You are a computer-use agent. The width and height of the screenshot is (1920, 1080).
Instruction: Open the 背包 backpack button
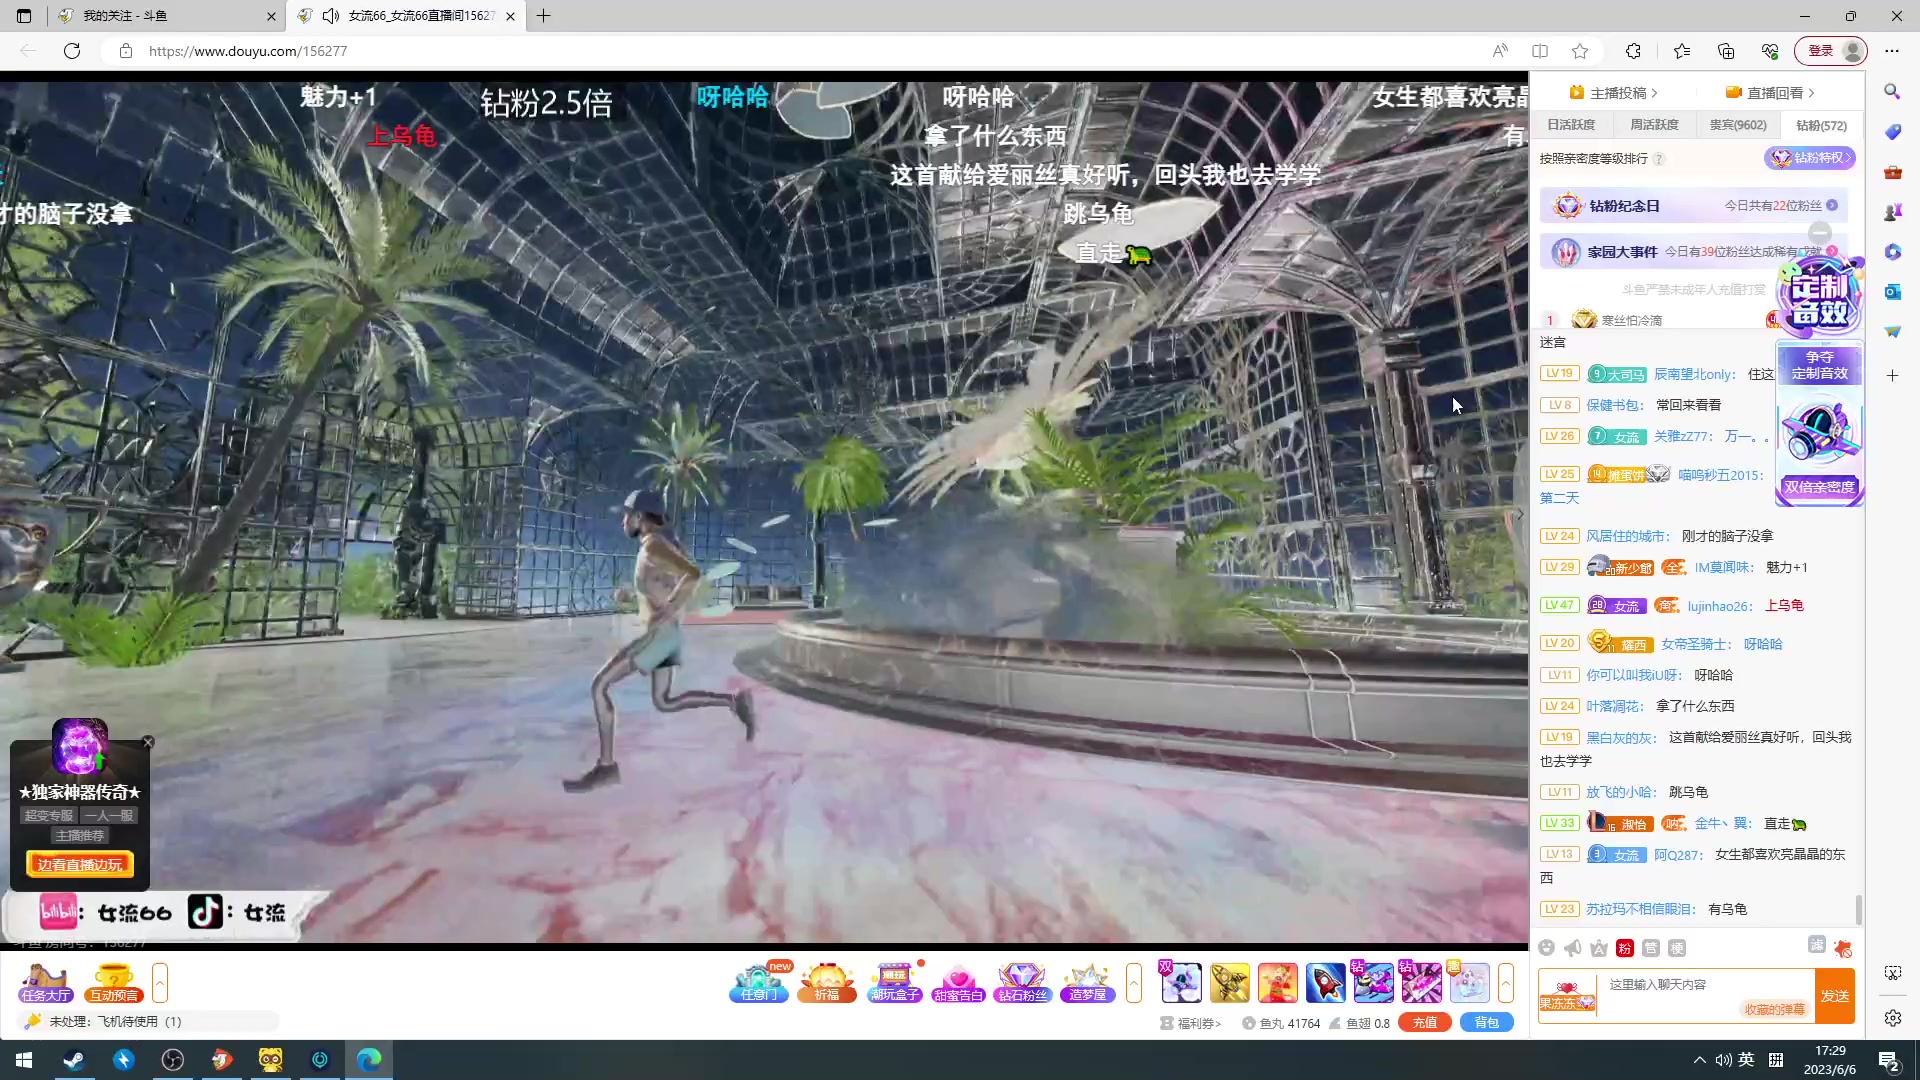point(1487,1023)
